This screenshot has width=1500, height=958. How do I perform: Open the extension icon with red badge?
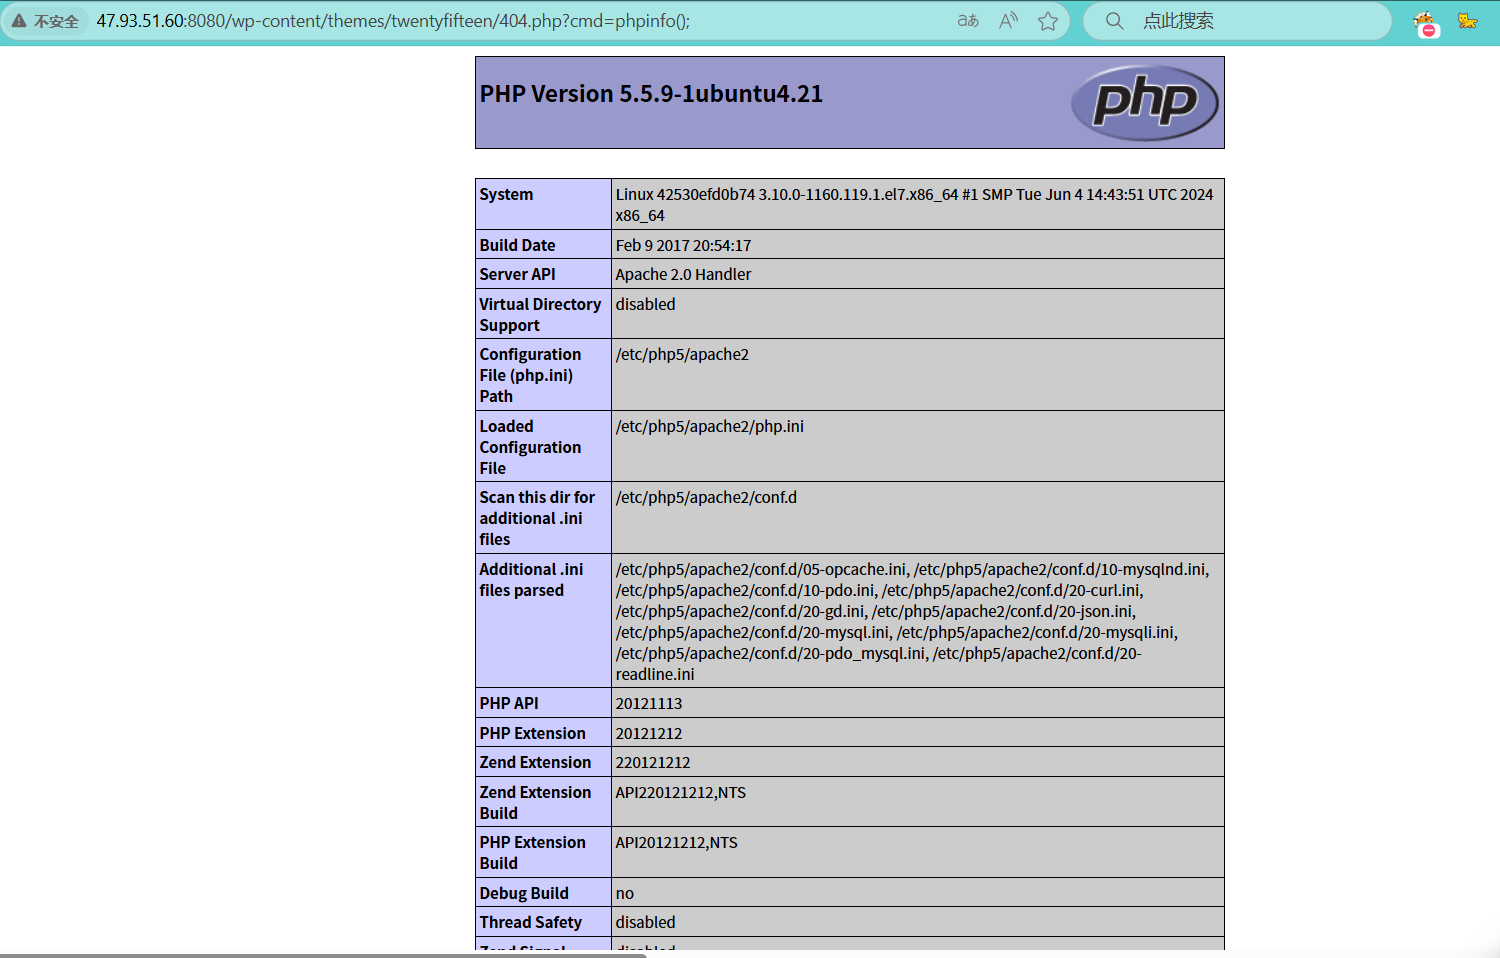[1425, 23]
